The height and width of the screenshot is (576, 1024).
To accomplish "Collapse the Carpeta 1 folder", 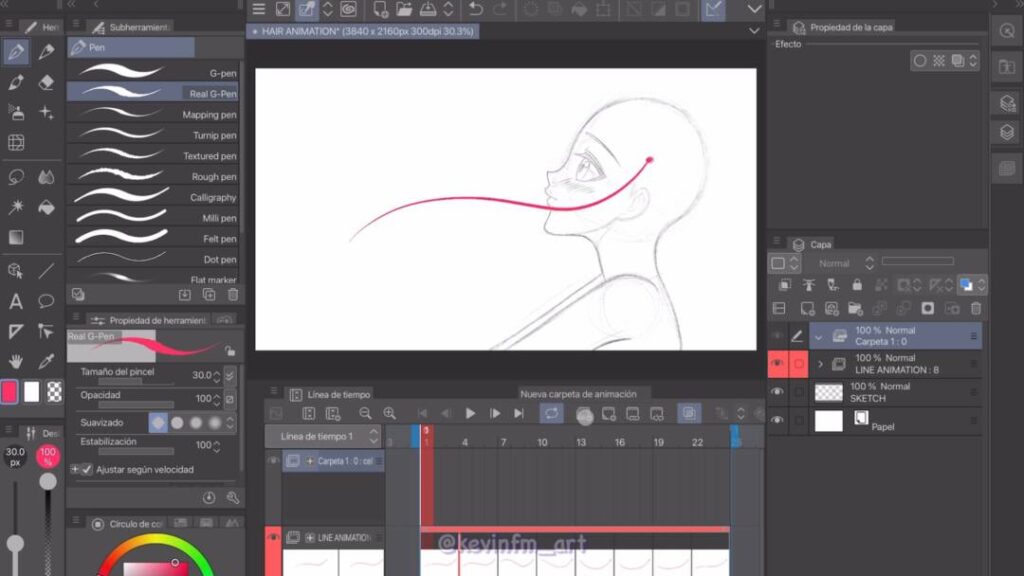I will (818, 337).
